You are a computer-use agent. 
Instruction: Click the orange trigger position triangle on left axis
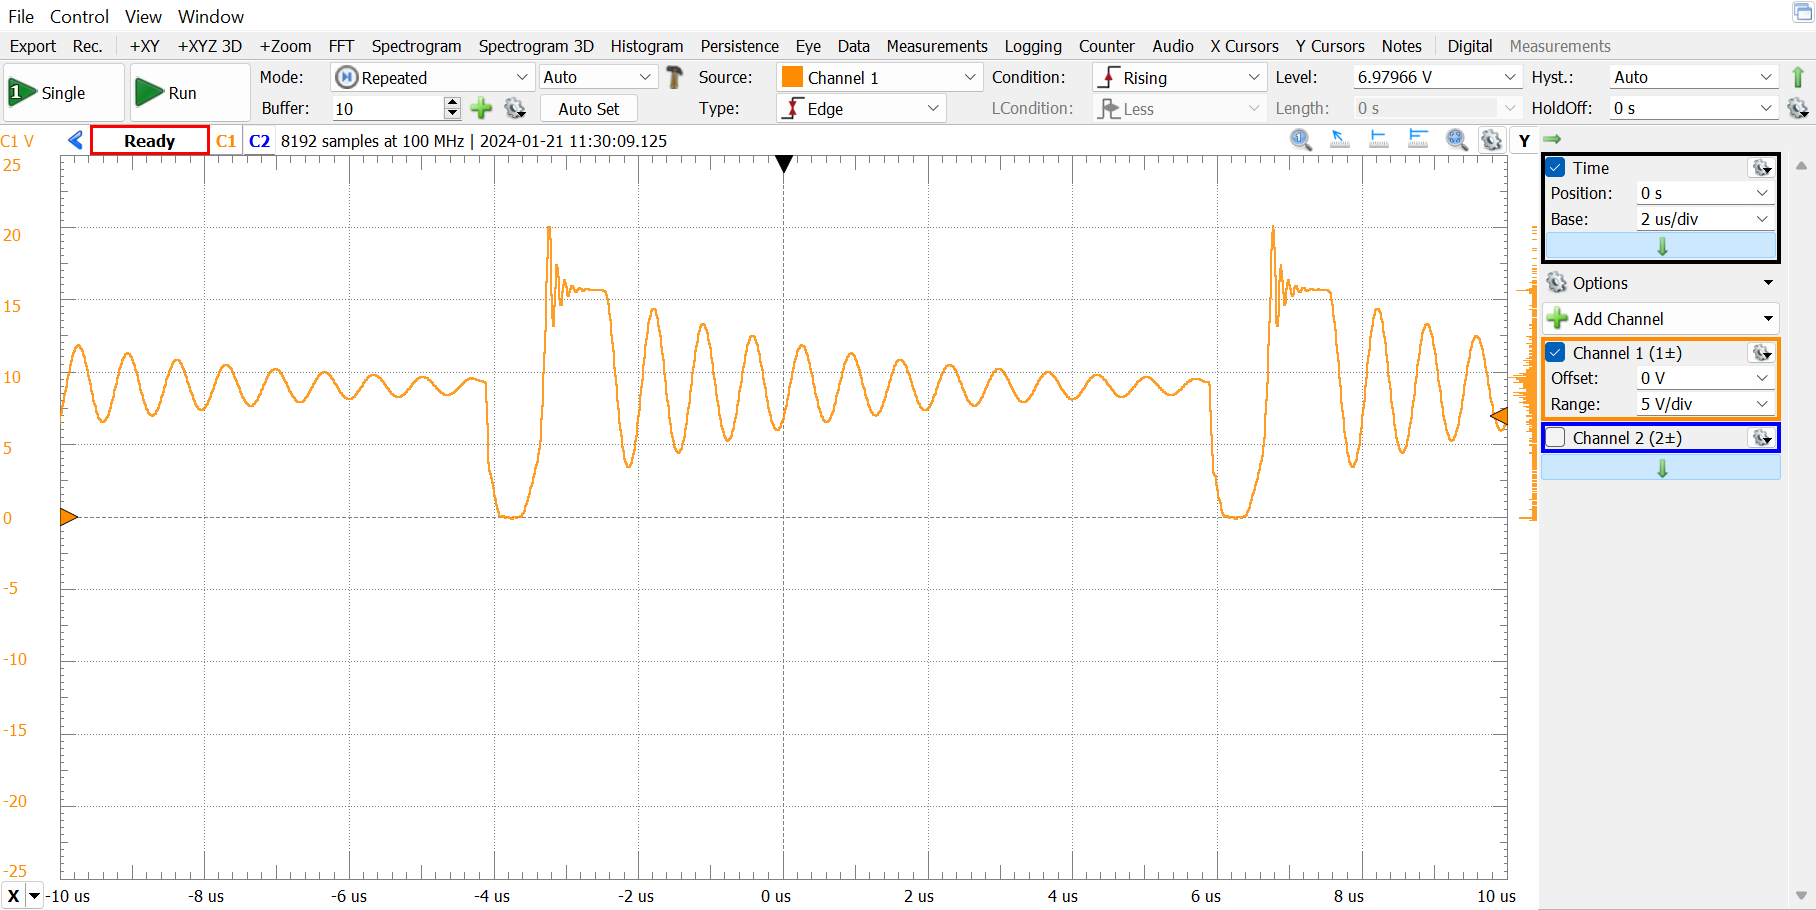pyautogui.click(x=68, y=517)
